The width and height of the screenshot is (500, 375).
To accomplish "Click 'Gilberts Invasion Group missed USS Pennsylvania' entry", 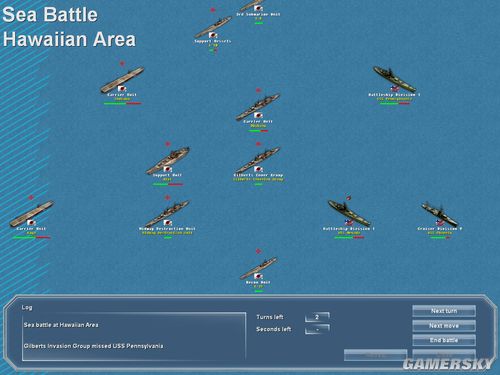I will click(93, 346).
